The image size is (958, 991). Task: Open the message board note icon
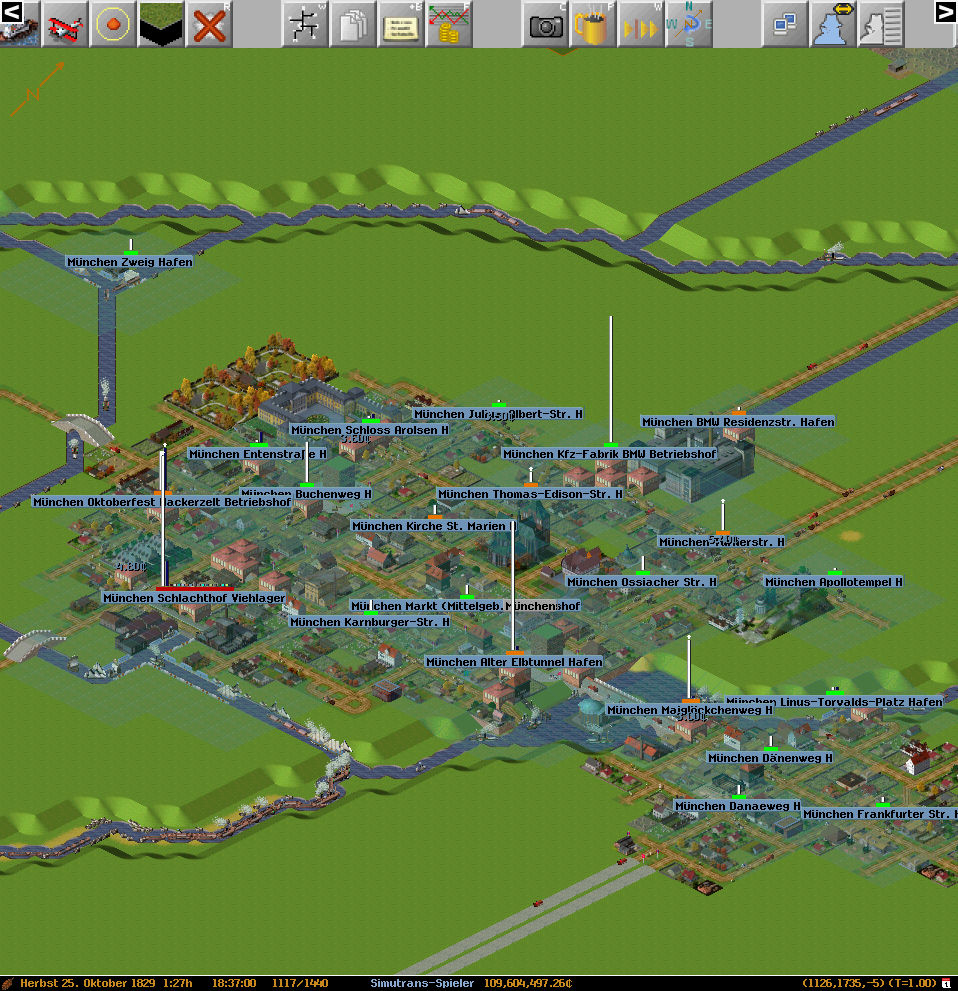click(x=401, y=25)
